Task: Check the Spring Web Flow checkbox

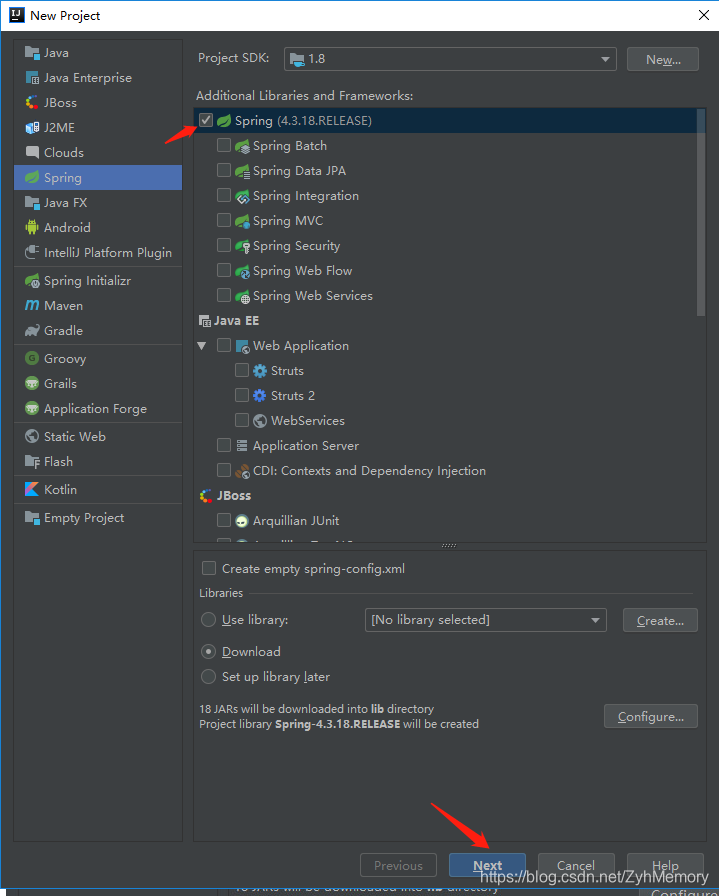Action: tap(224, 270)
